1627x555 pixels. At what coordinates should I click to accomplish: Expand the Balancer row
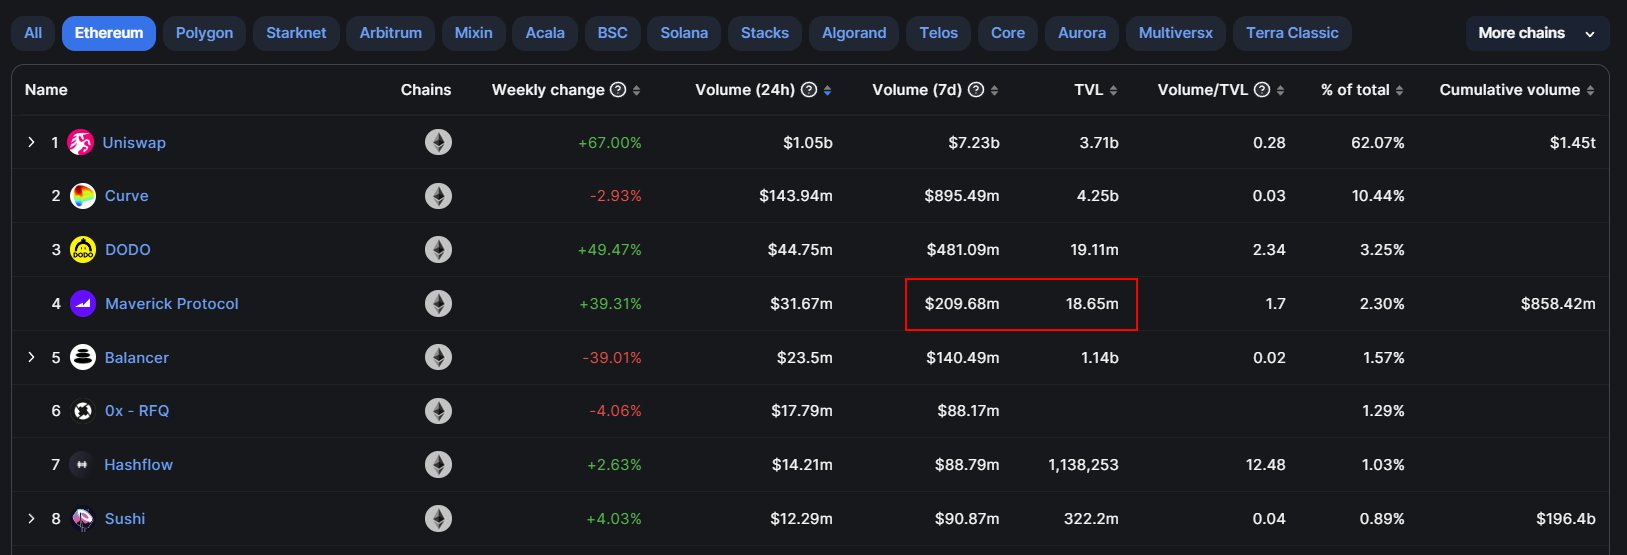(31, 357)
